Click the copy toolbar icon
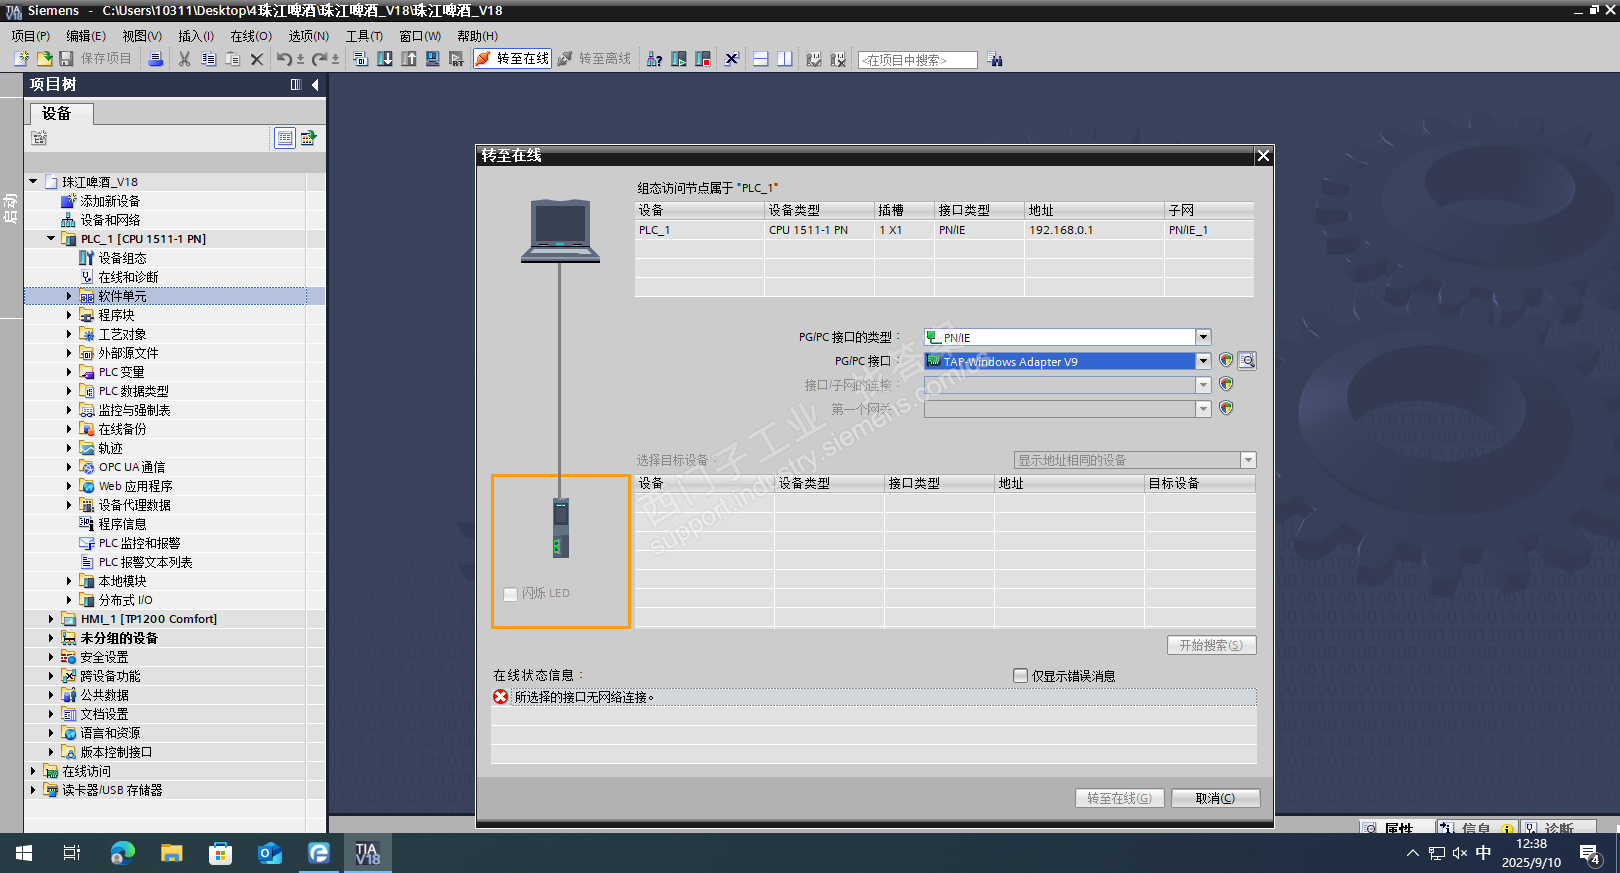 208,59
